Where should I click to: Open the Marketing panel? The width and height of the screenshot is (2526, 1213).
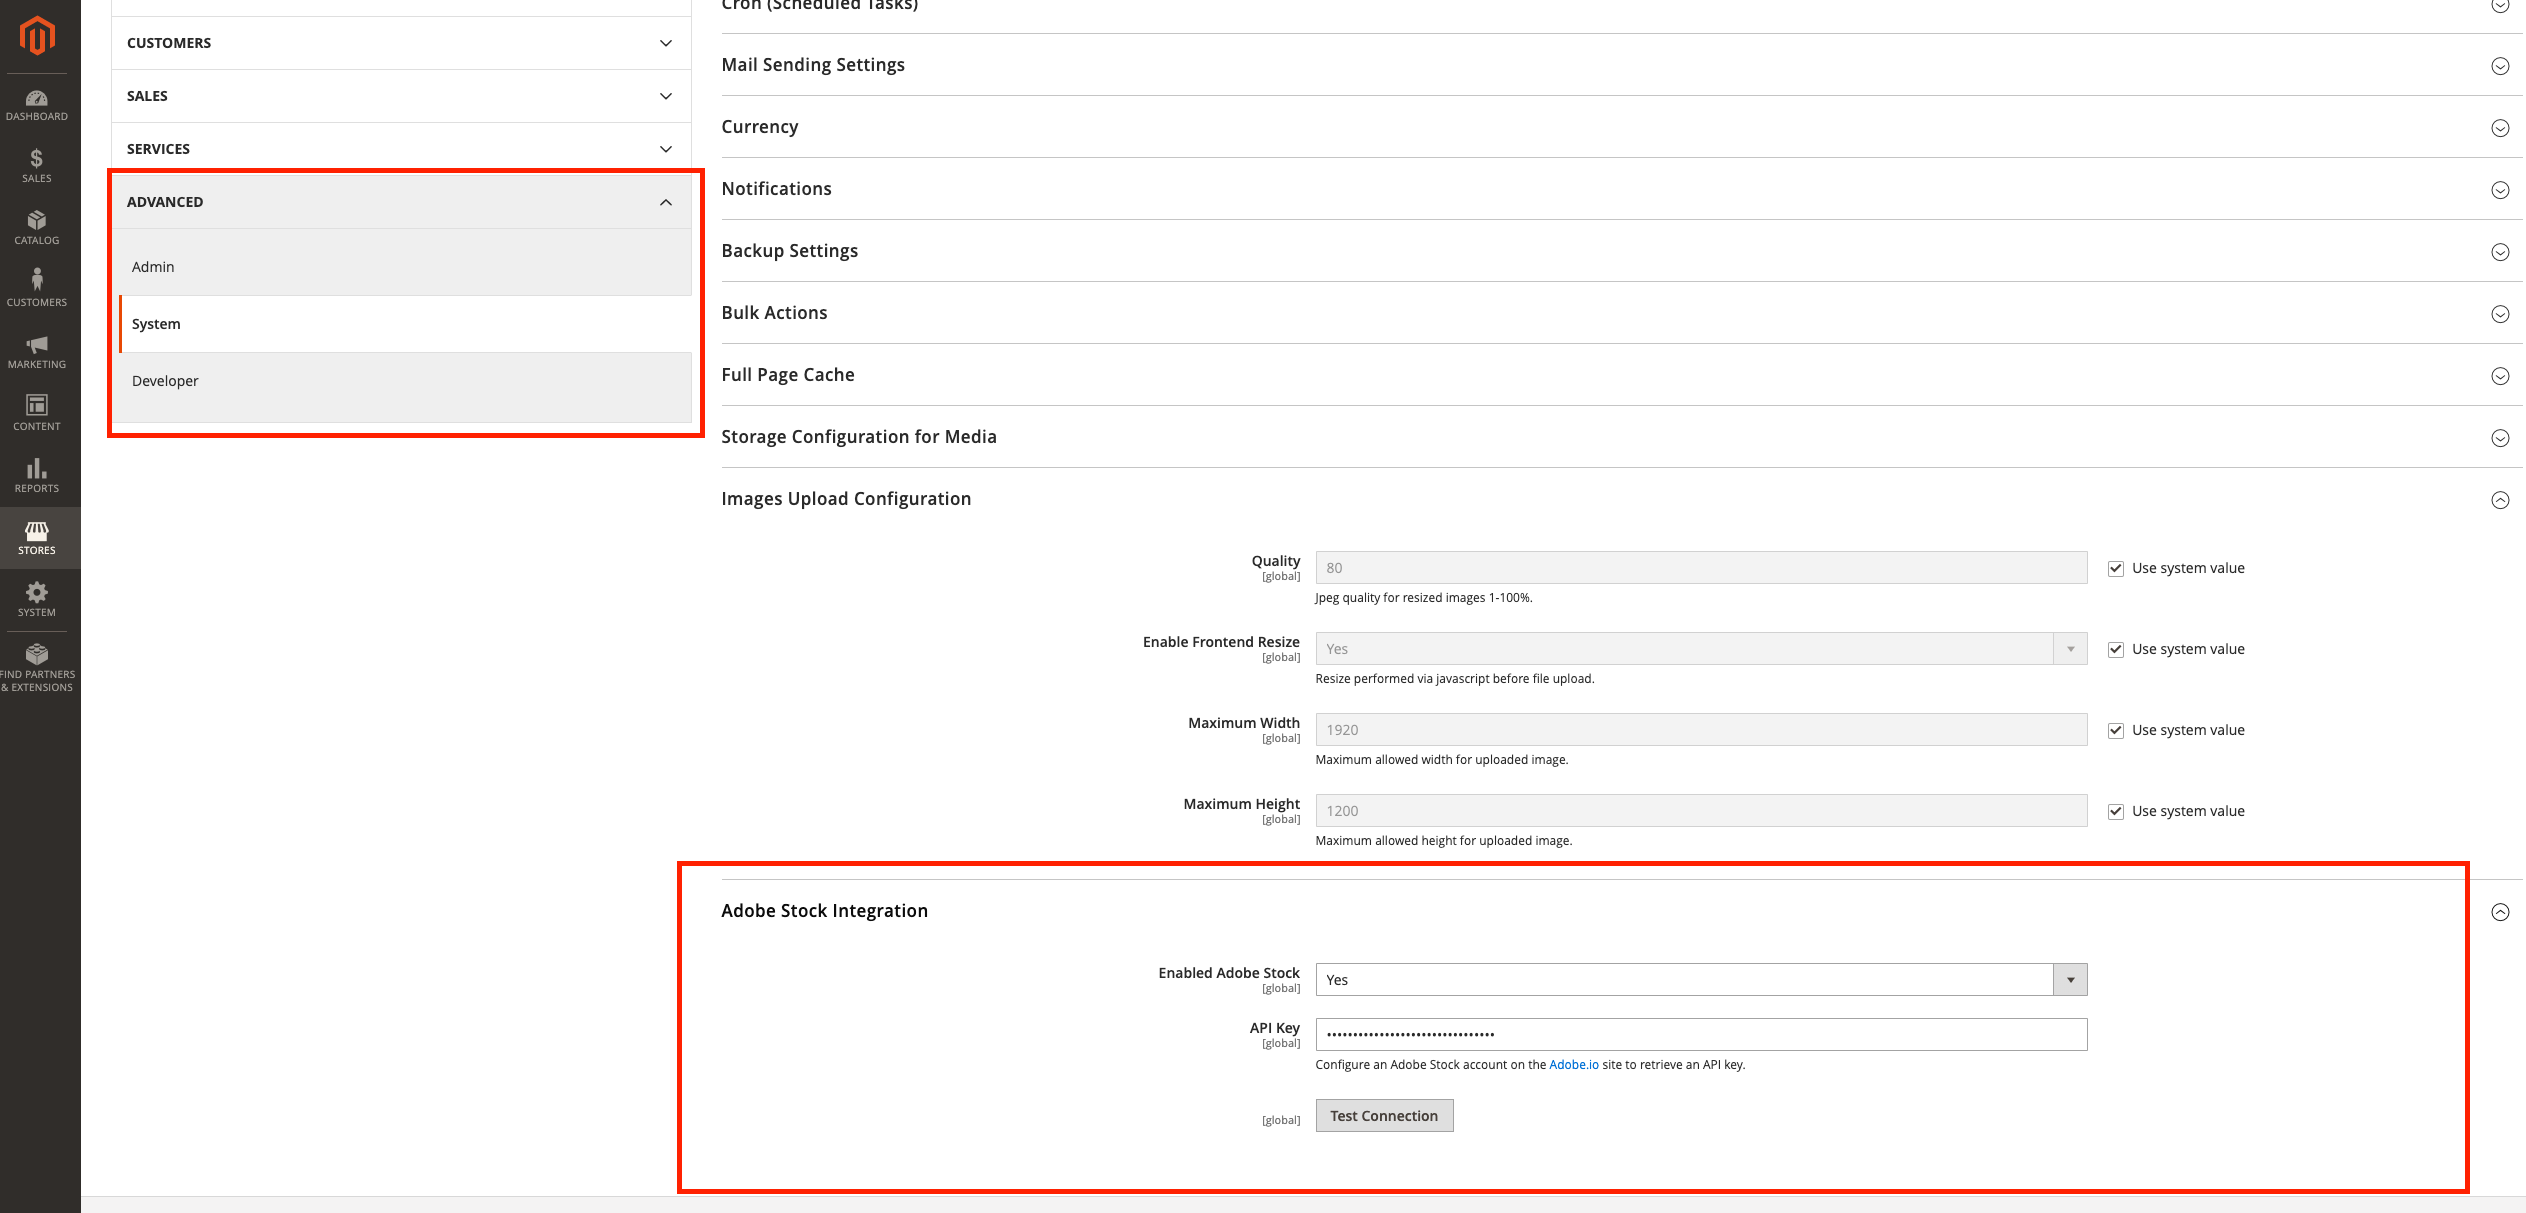click(x=37, y=350)
